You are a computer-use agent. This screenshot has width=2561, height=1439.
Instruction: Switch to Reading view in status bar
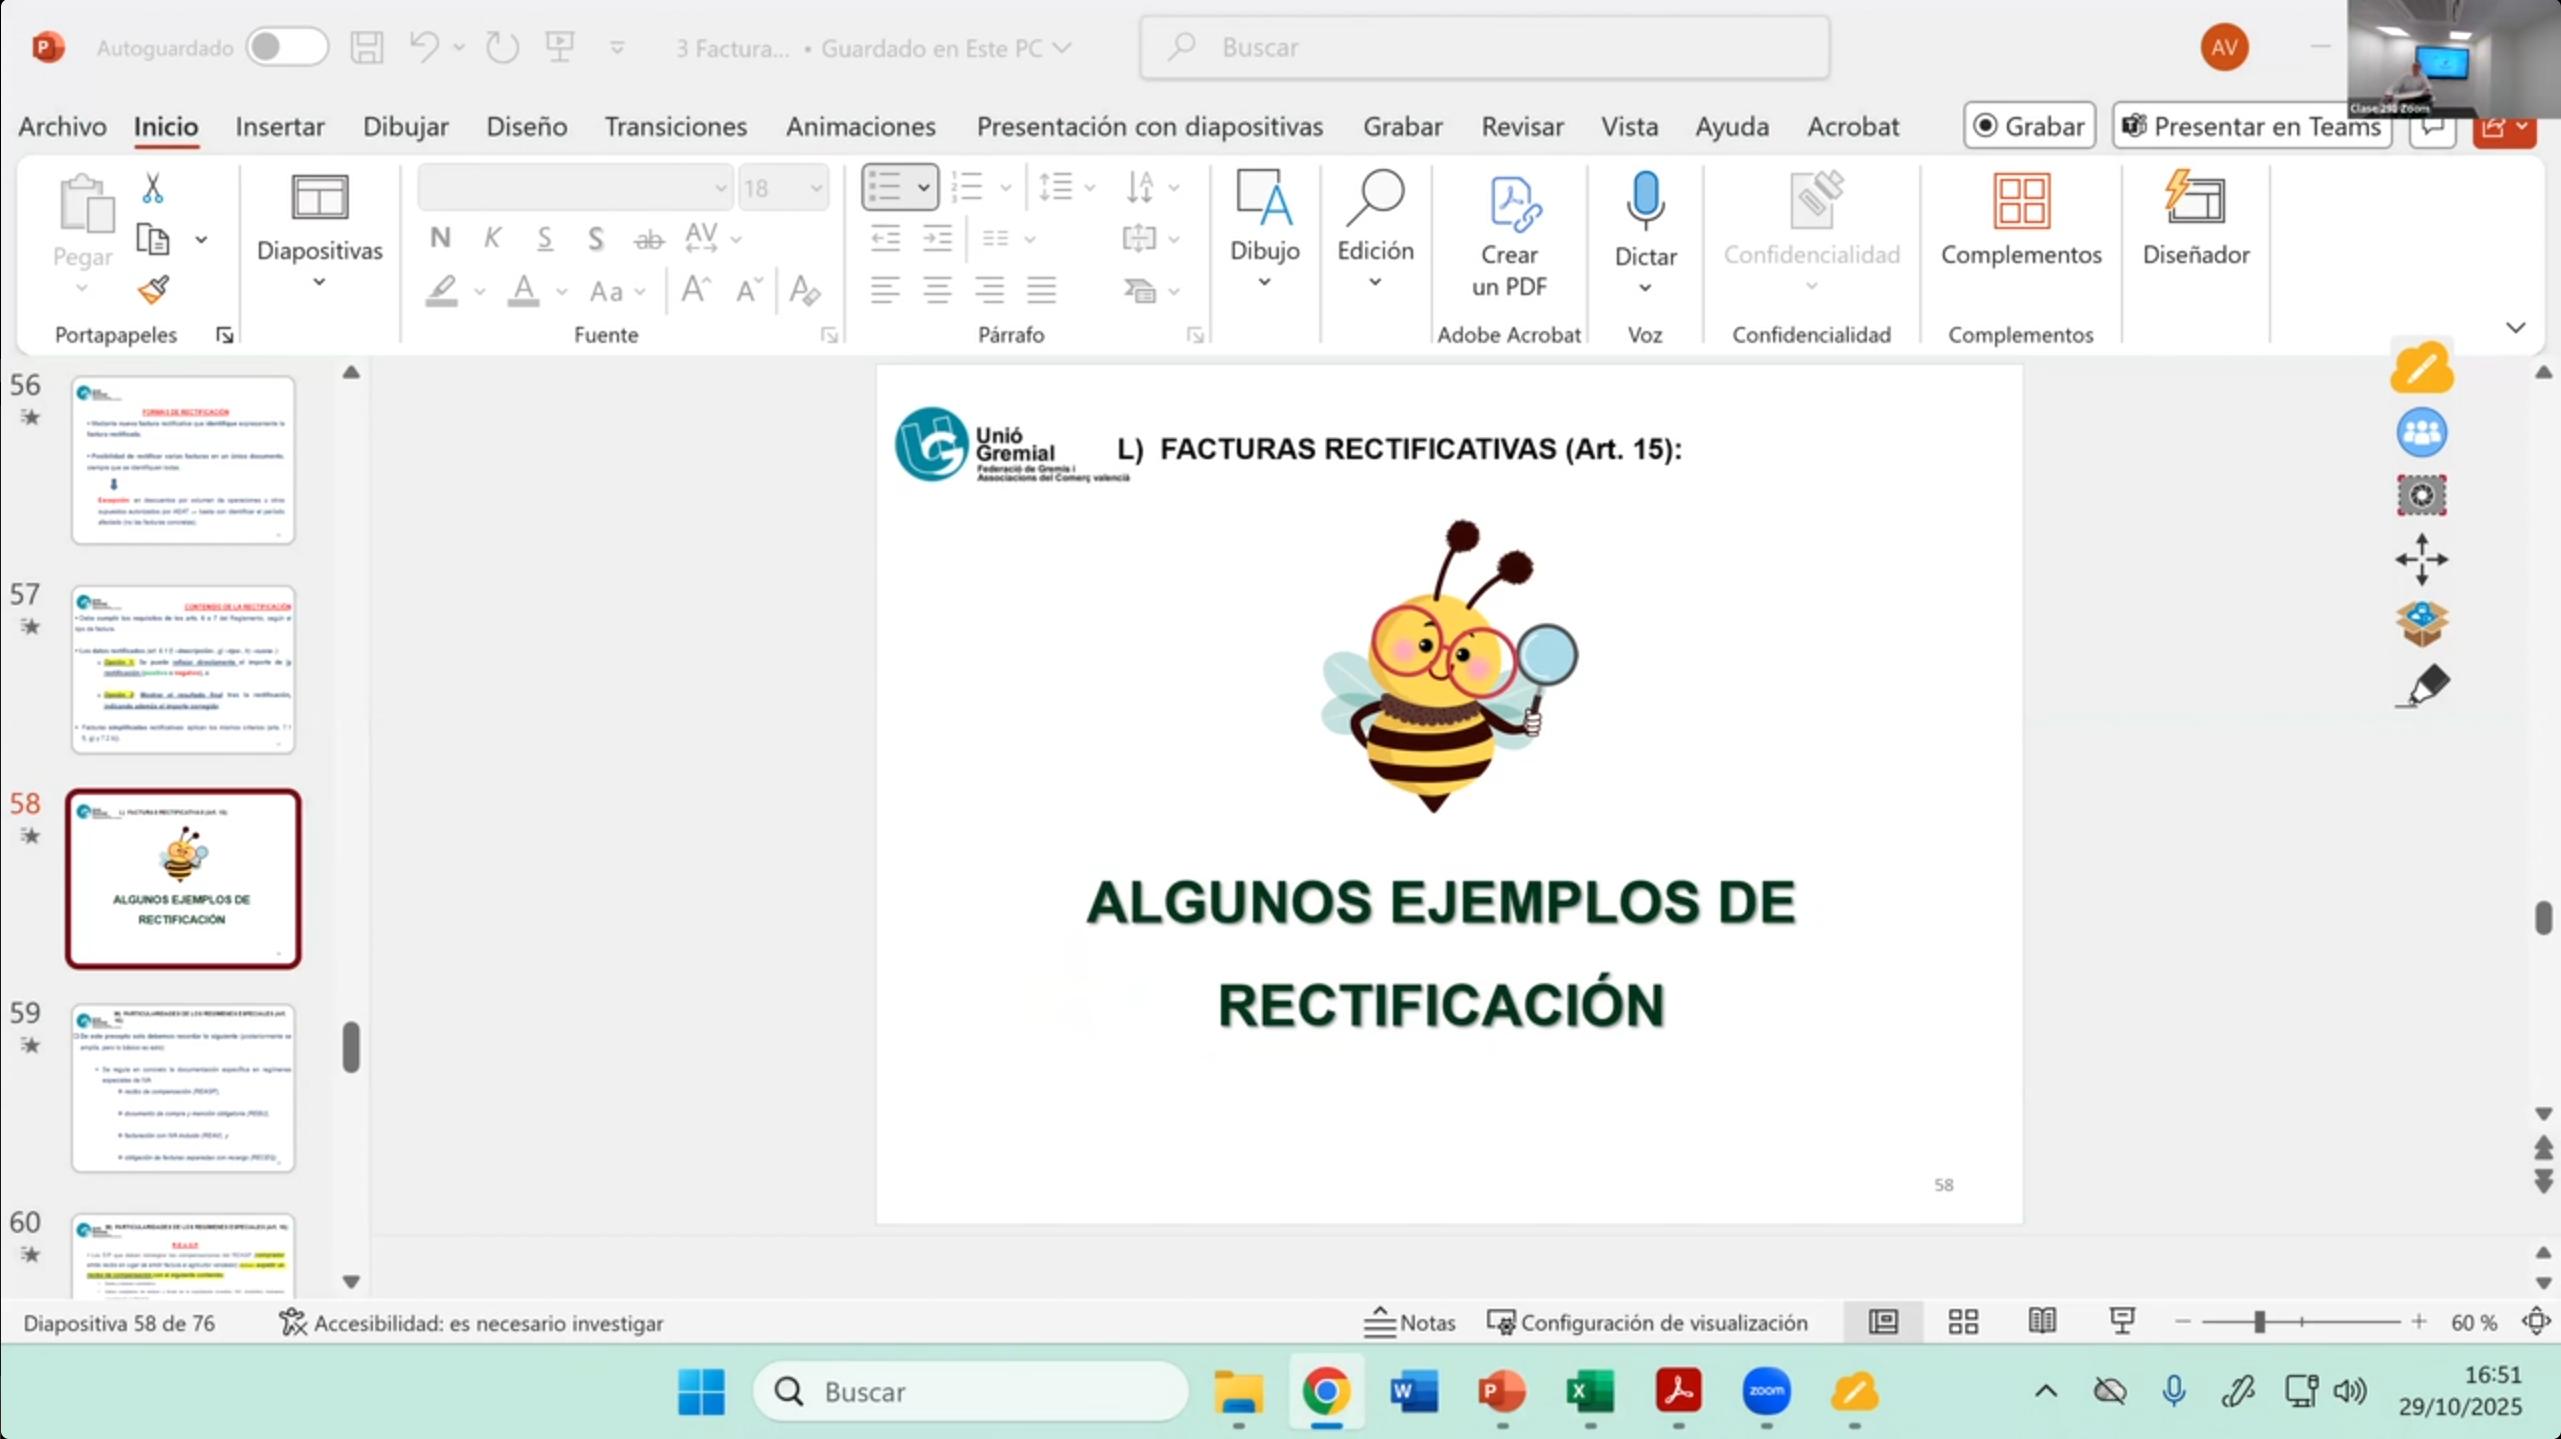point(2042,1322)
